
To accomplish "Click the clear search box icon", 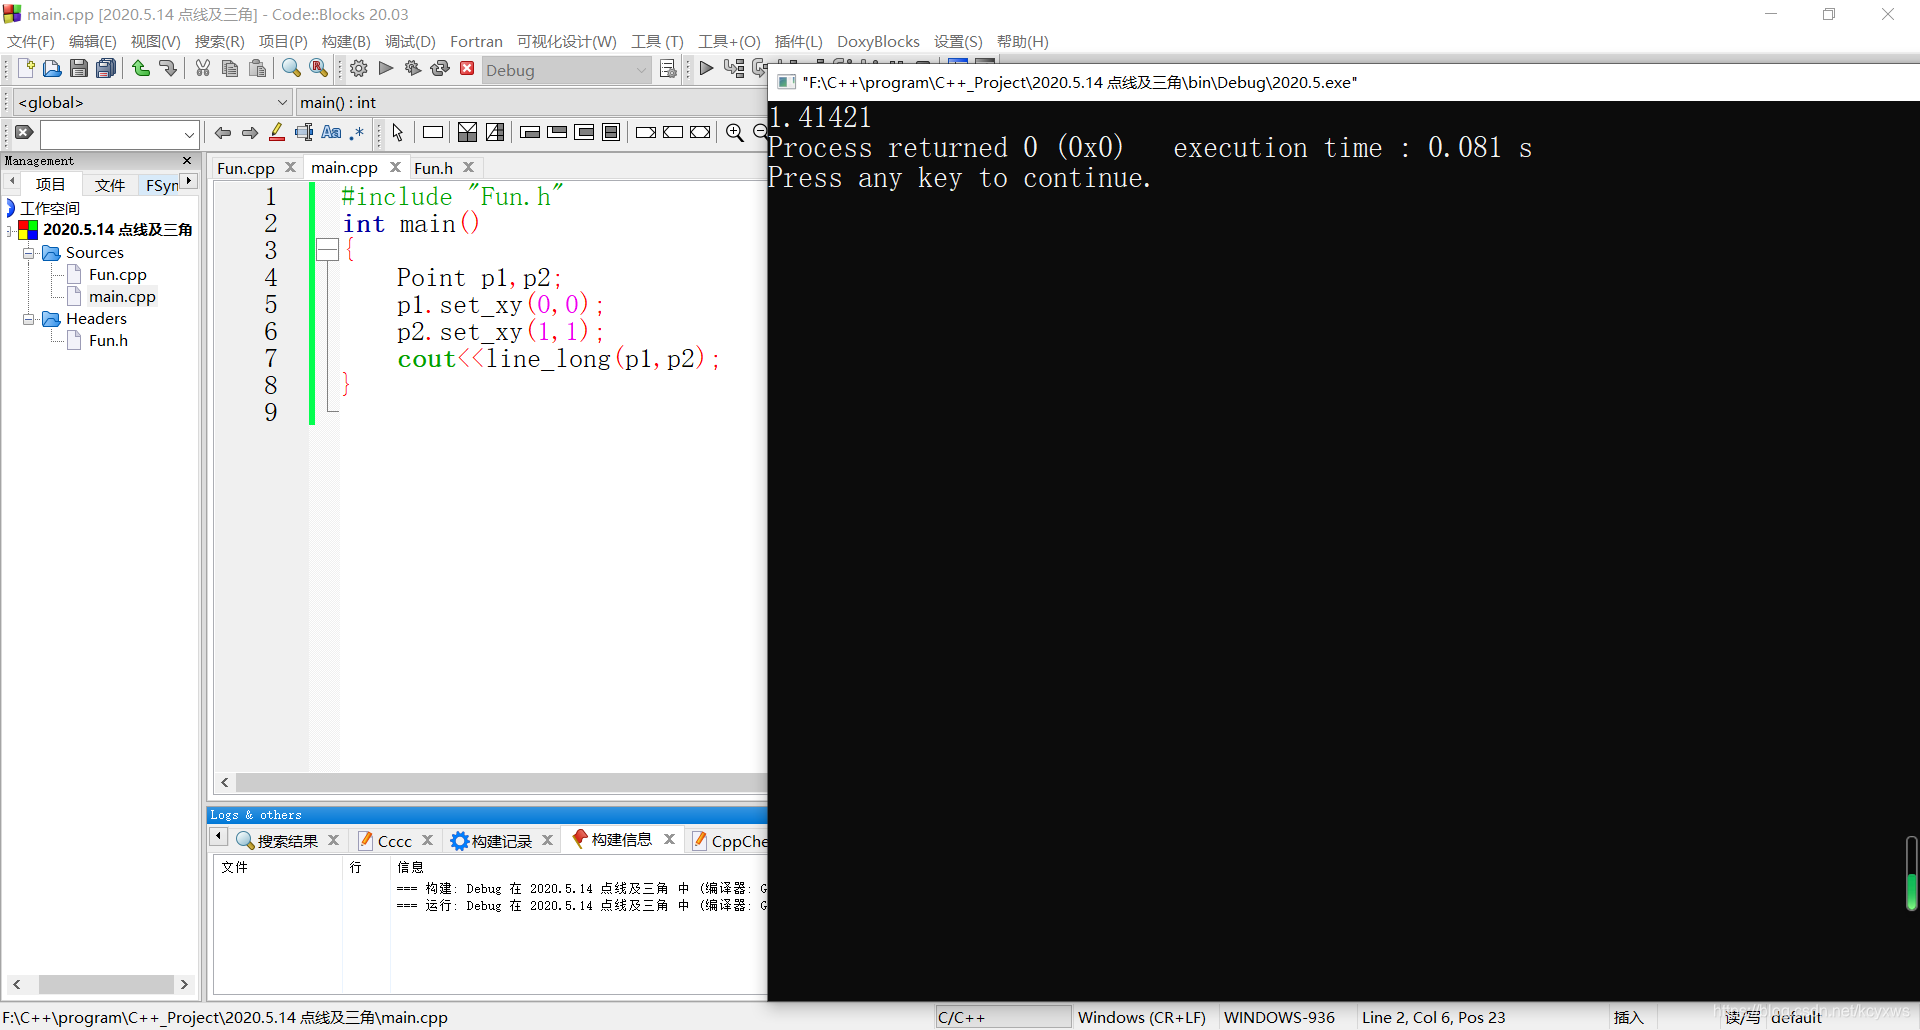I will coord(24,132).
